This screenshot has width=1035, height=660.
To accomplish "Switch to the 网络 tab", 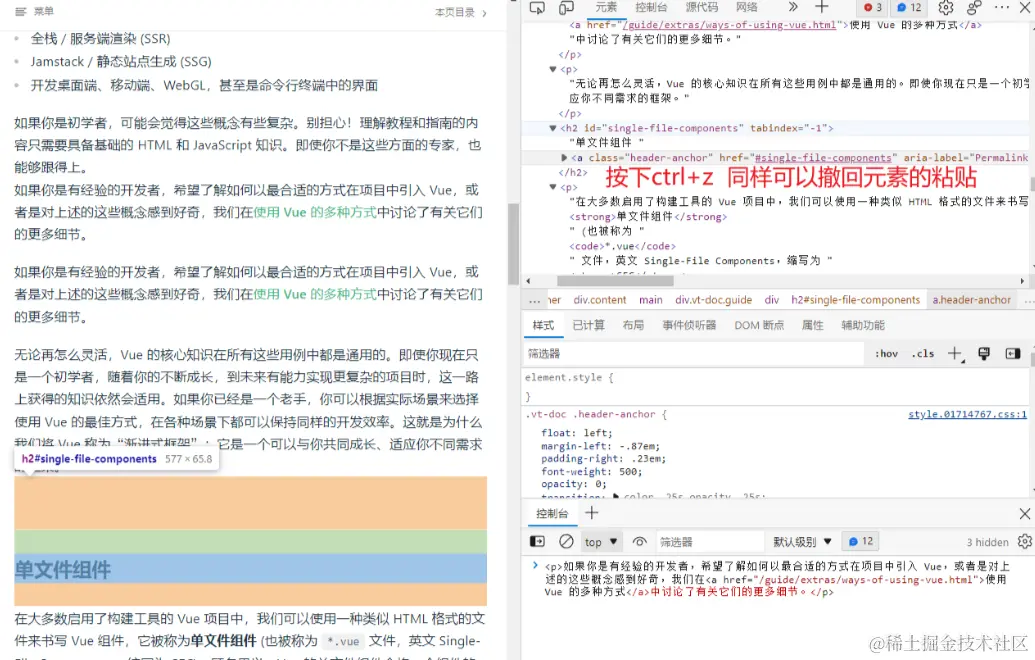I will [x=747, y=7].
